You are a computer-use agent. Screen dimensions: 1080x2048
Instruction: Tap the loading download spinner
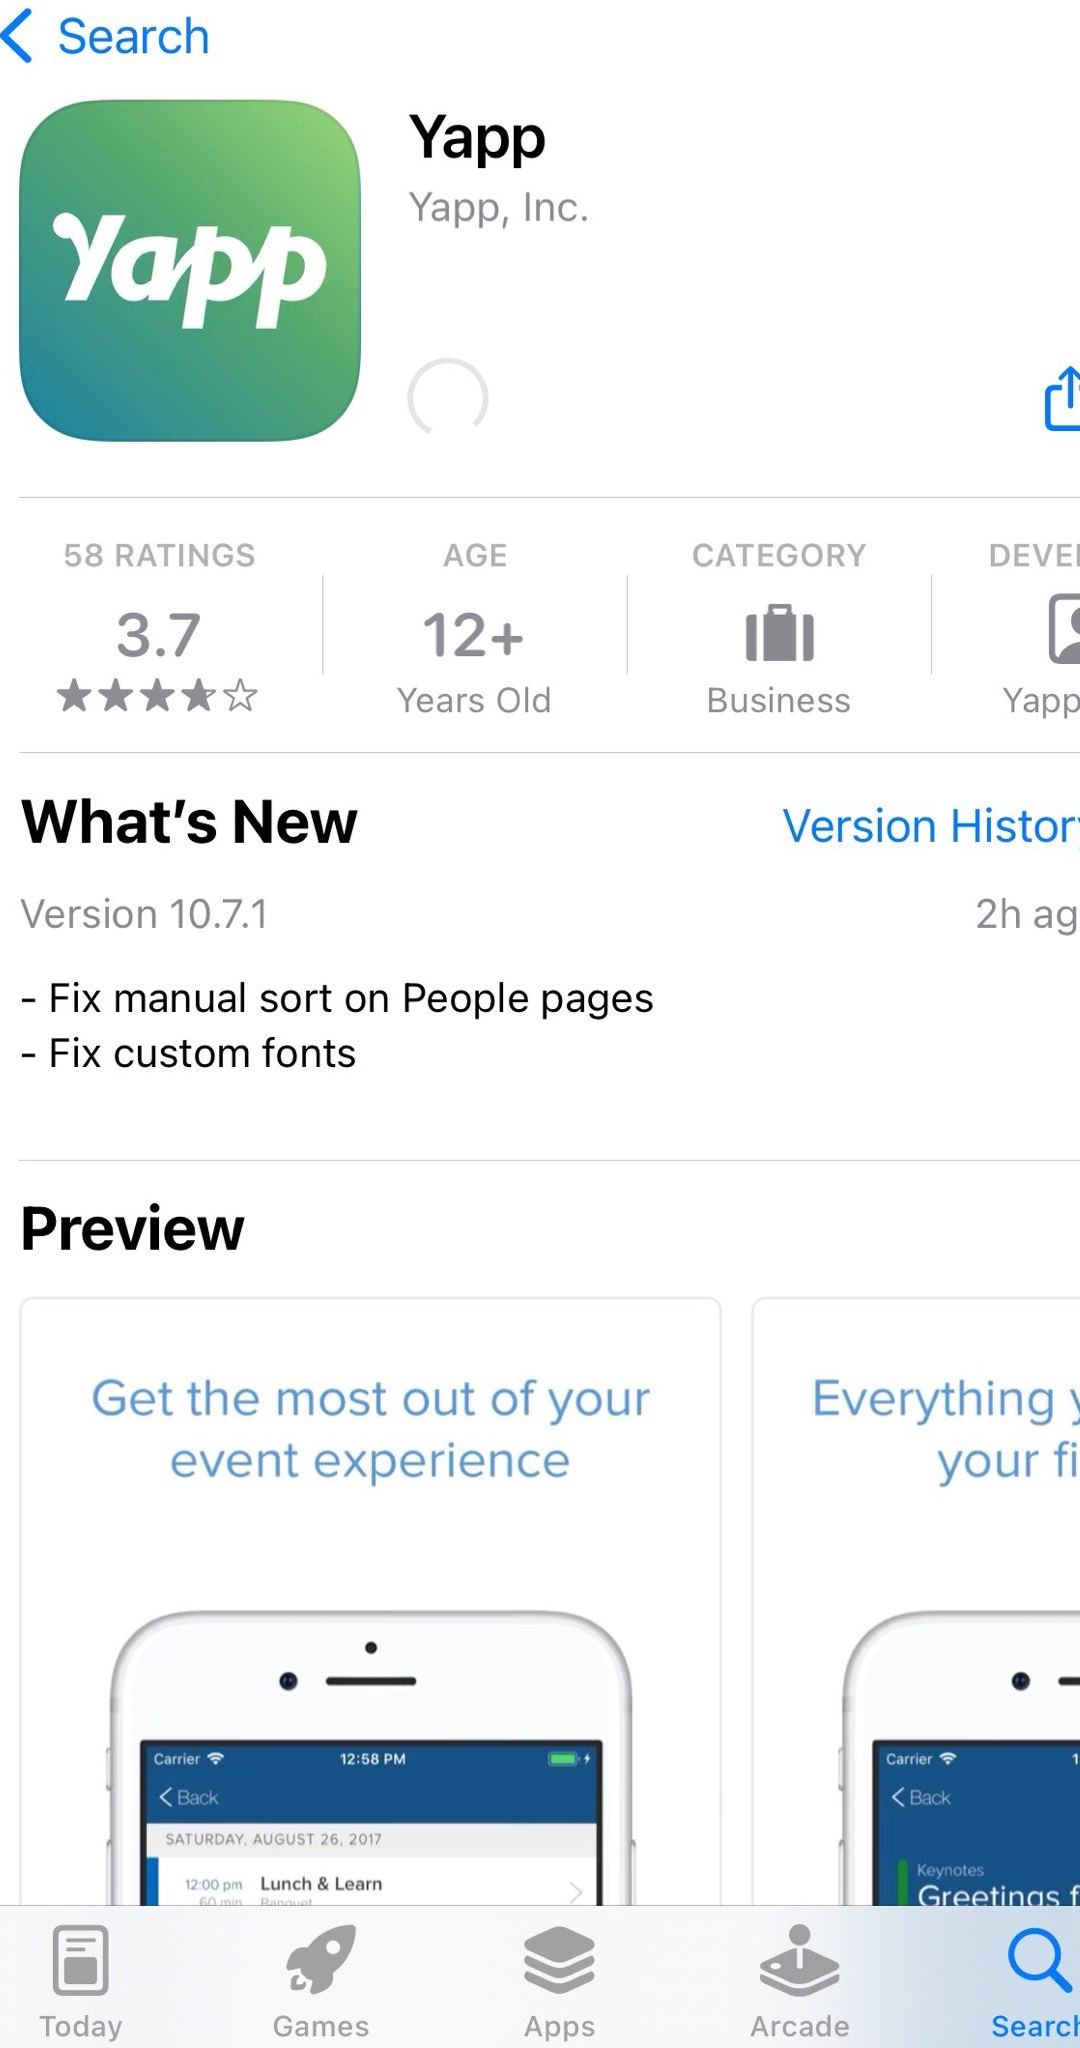click(448, 398)
